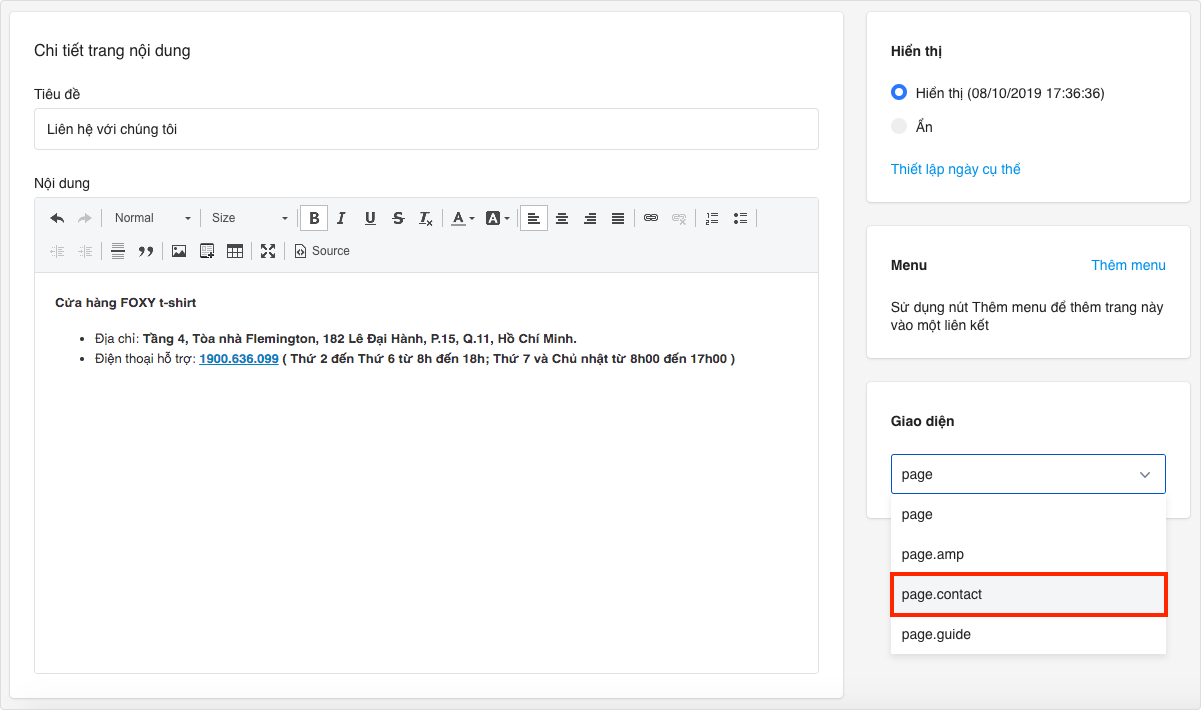1201x710 pixels.
Task: Apply italic formatting to text
Action: (341, 218)
